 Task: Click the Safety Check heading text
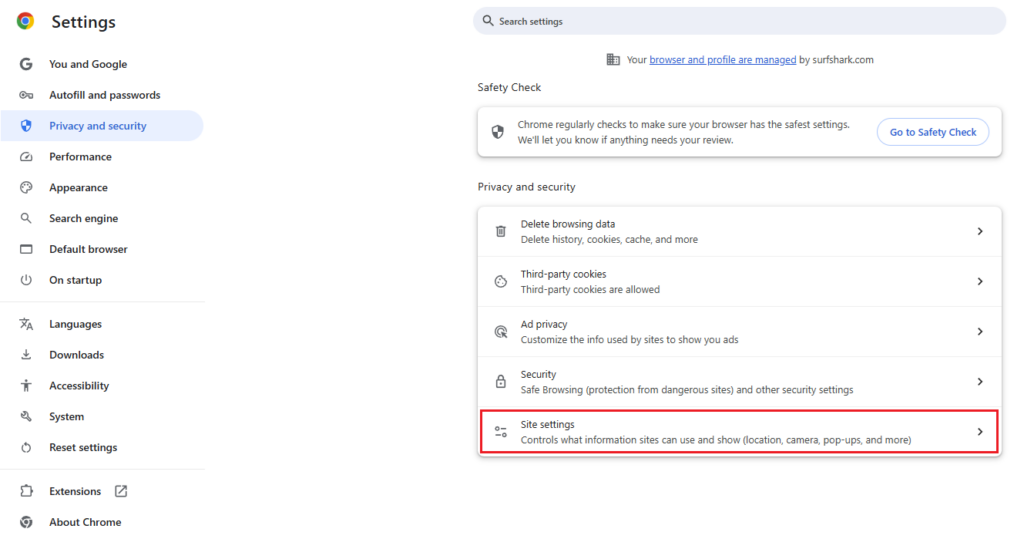point(509,87)
